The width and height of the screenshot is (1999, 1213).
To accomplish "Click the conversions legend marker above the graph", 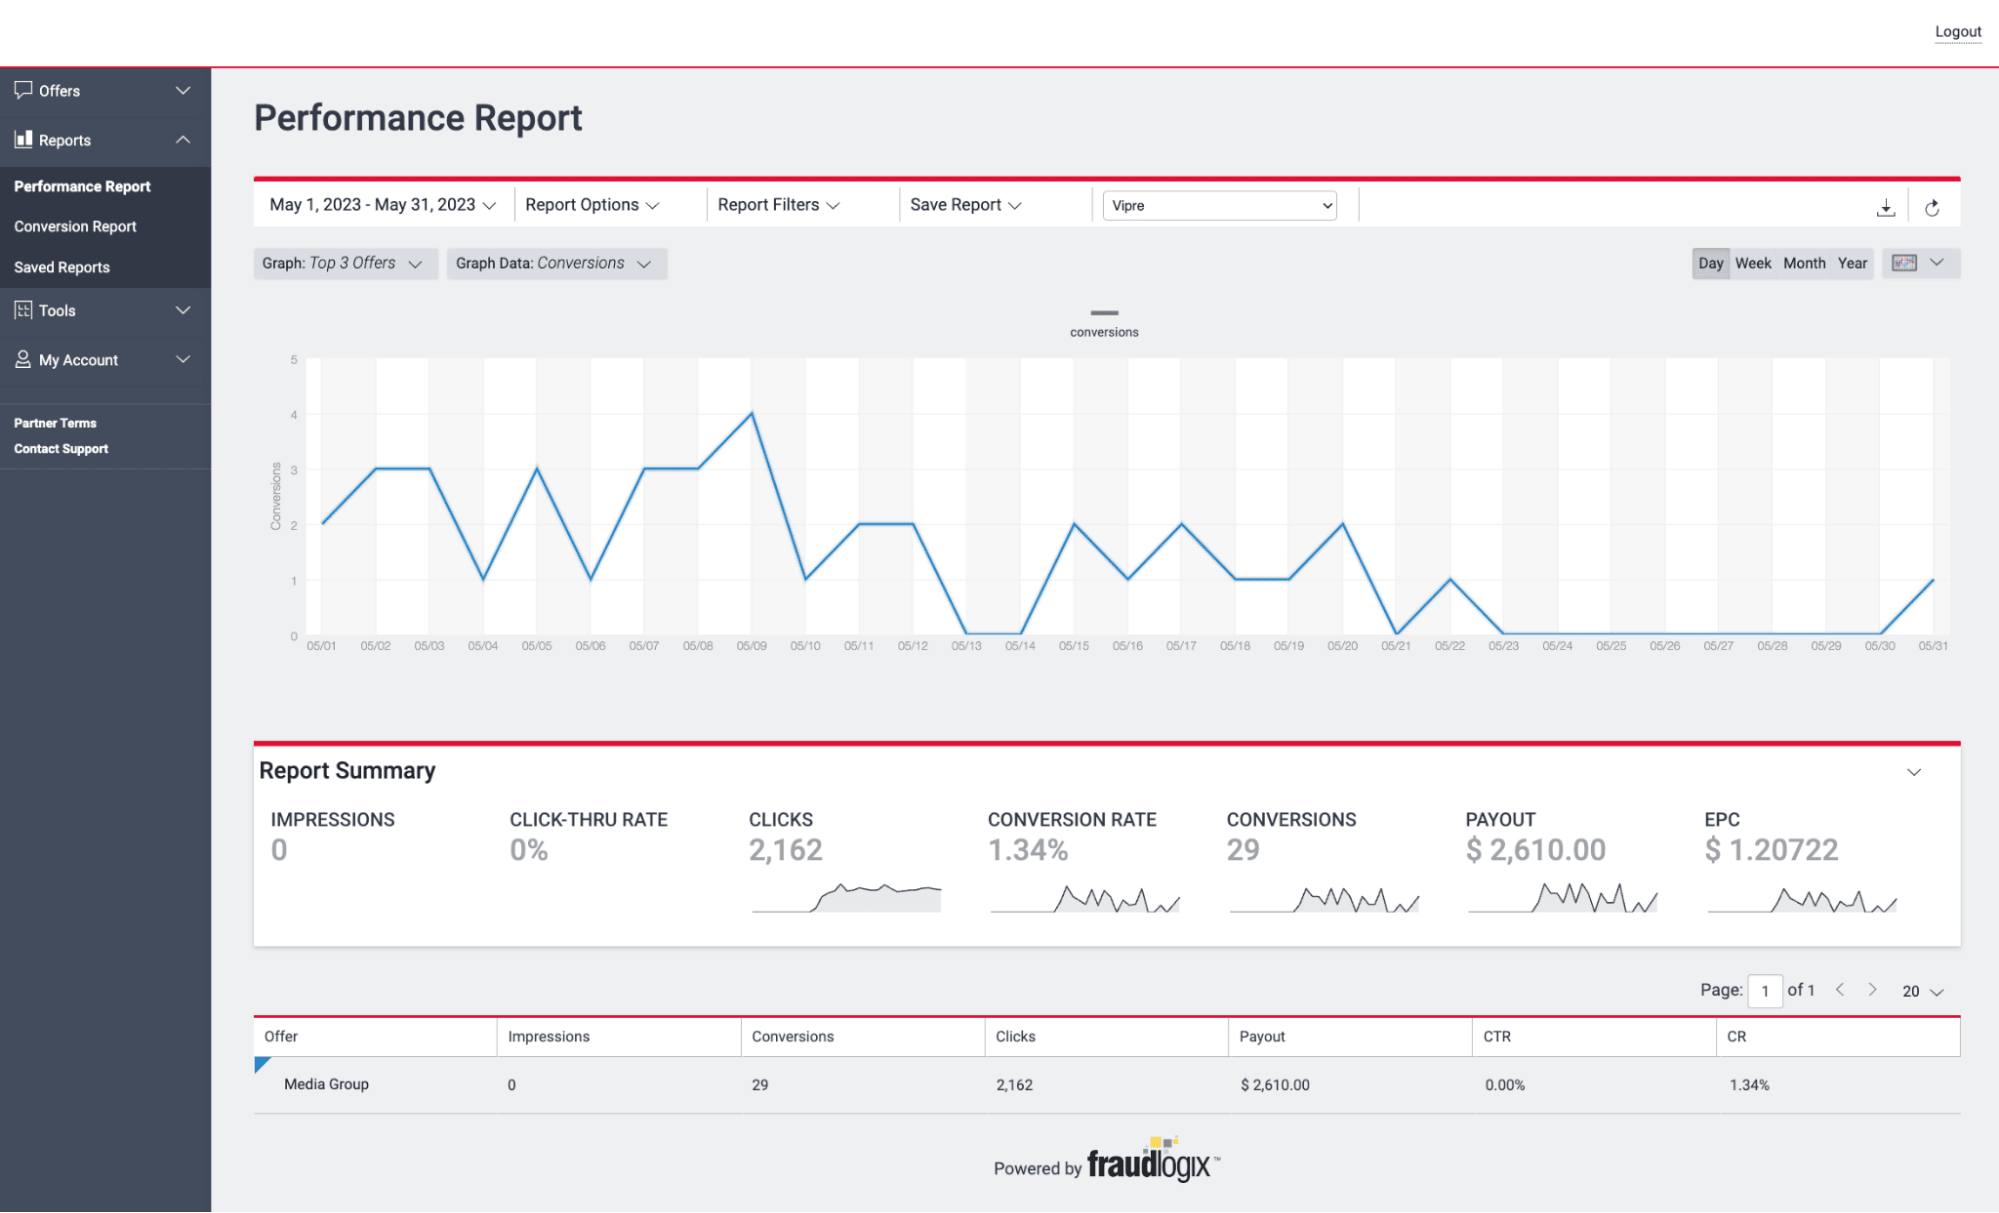I will coord(1104,312).
